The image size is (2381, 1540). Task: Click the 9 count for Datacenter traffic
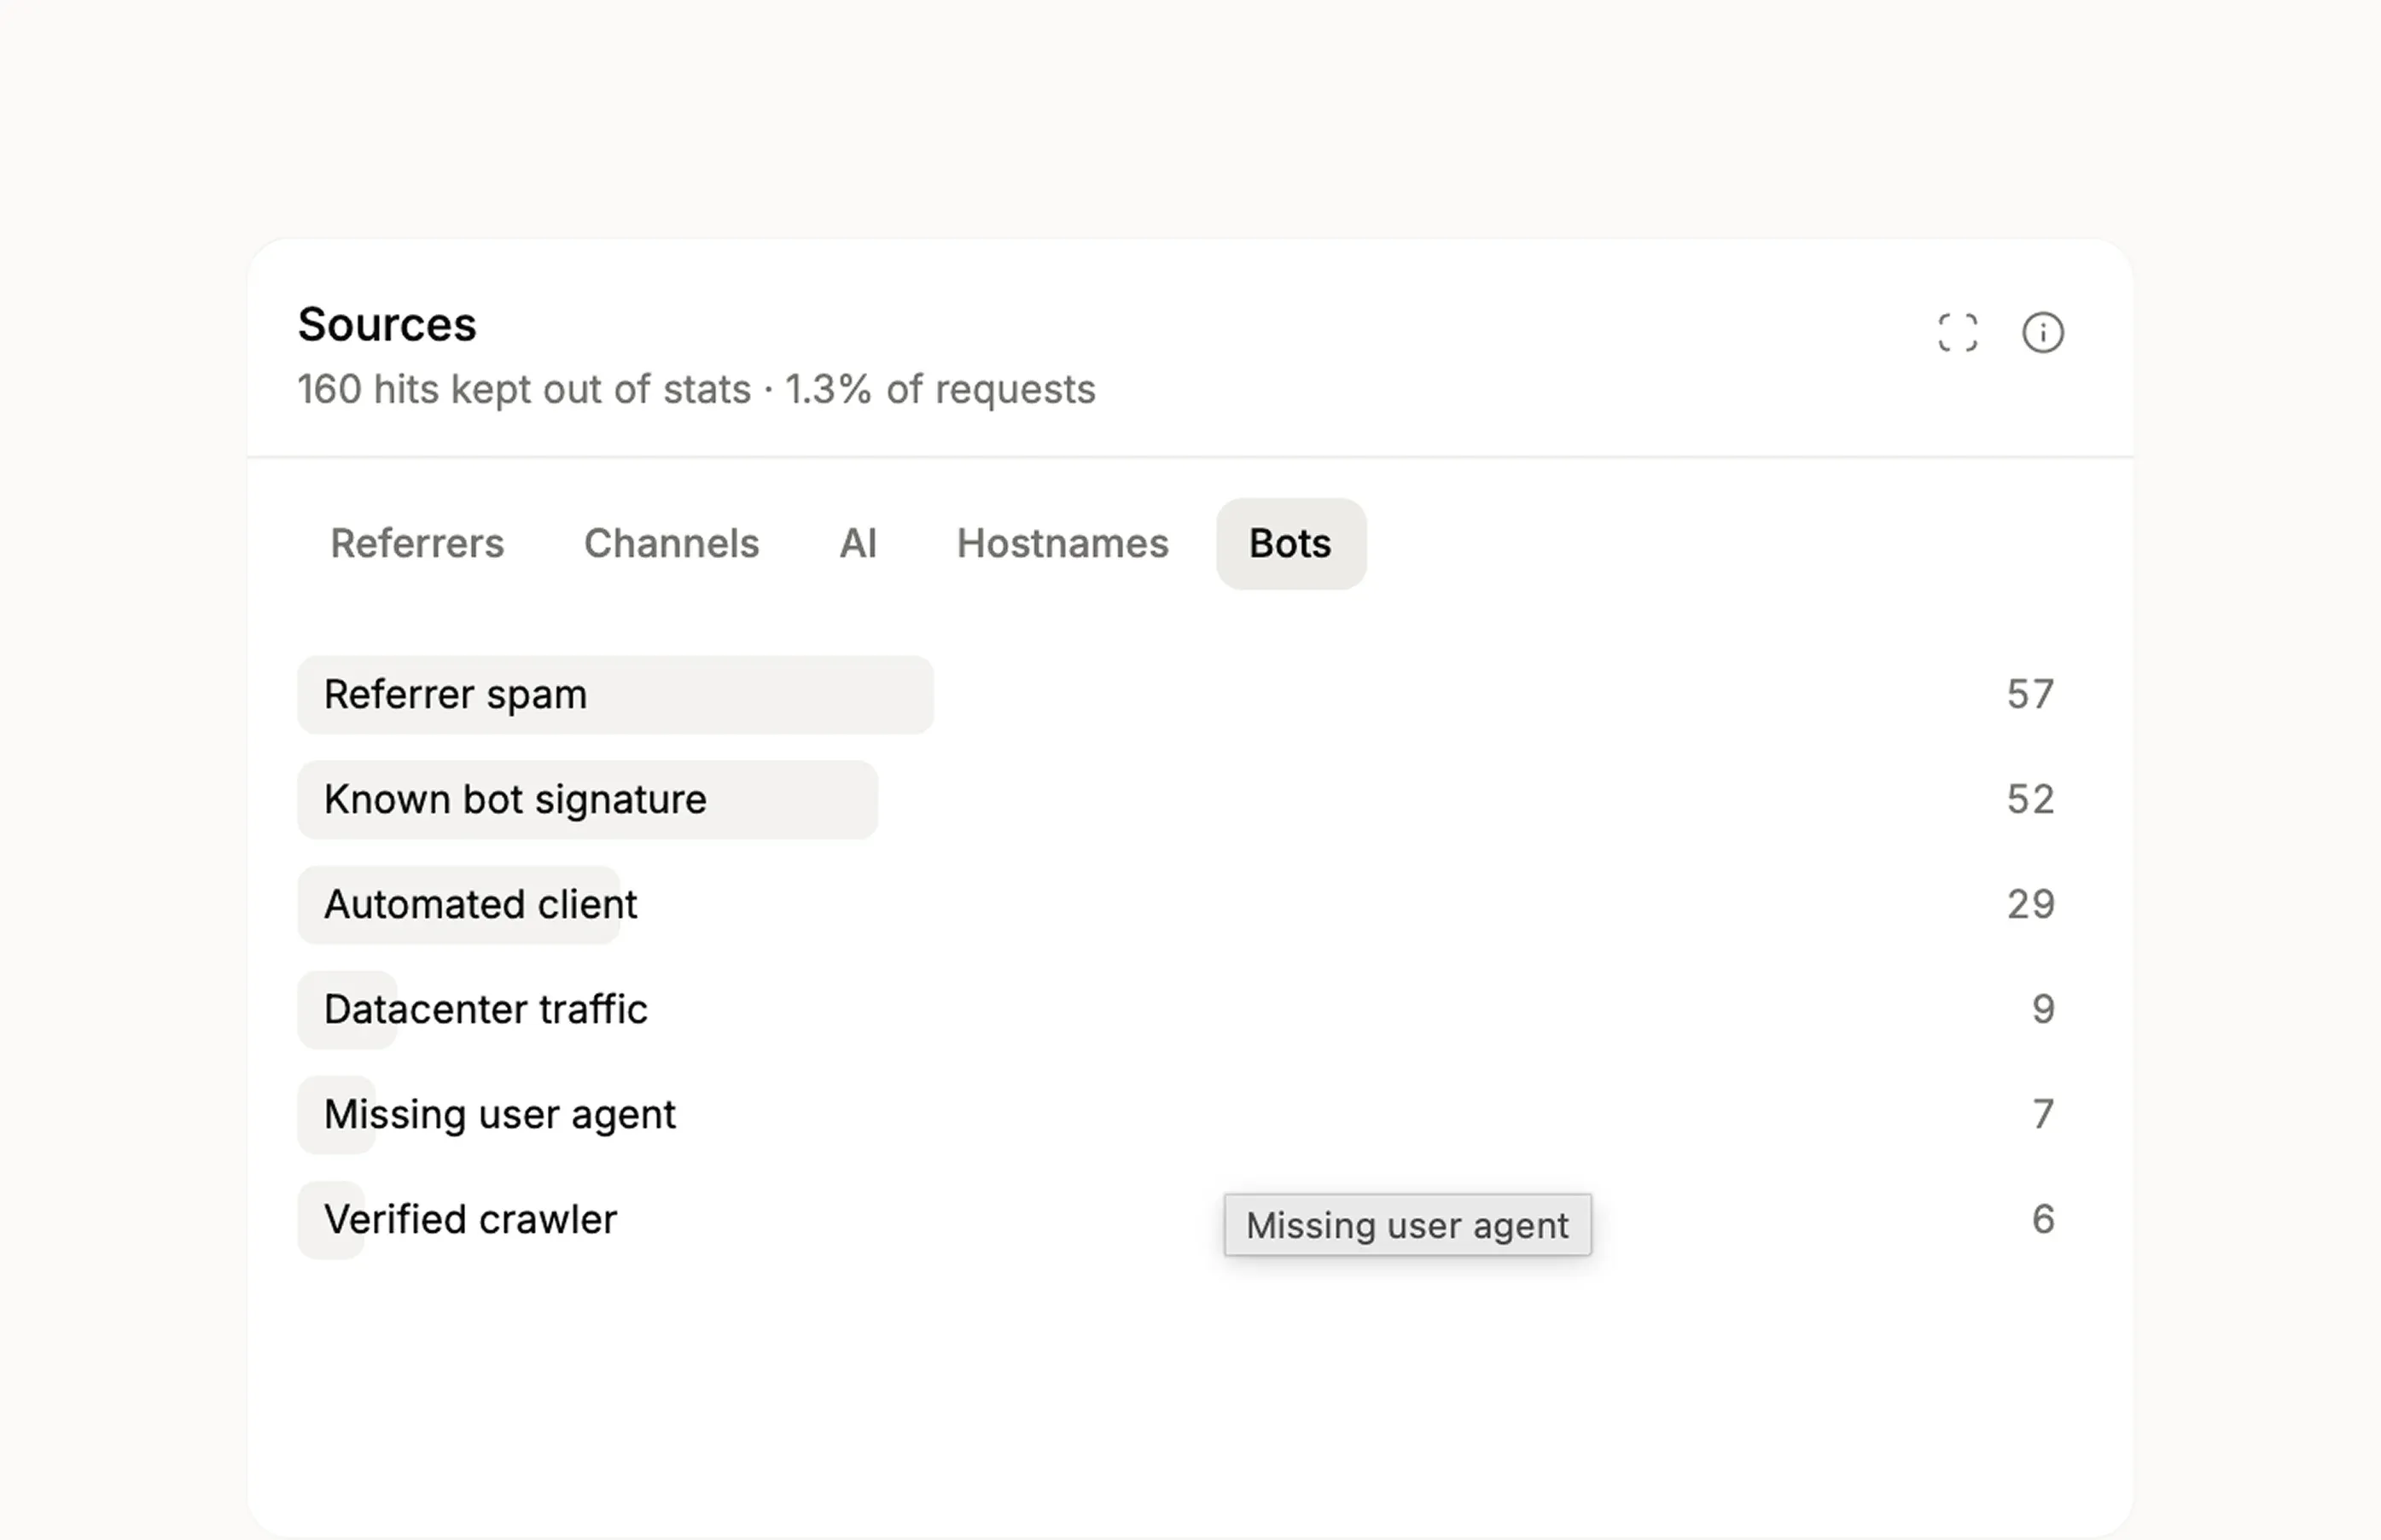tap(2043, 1010)
